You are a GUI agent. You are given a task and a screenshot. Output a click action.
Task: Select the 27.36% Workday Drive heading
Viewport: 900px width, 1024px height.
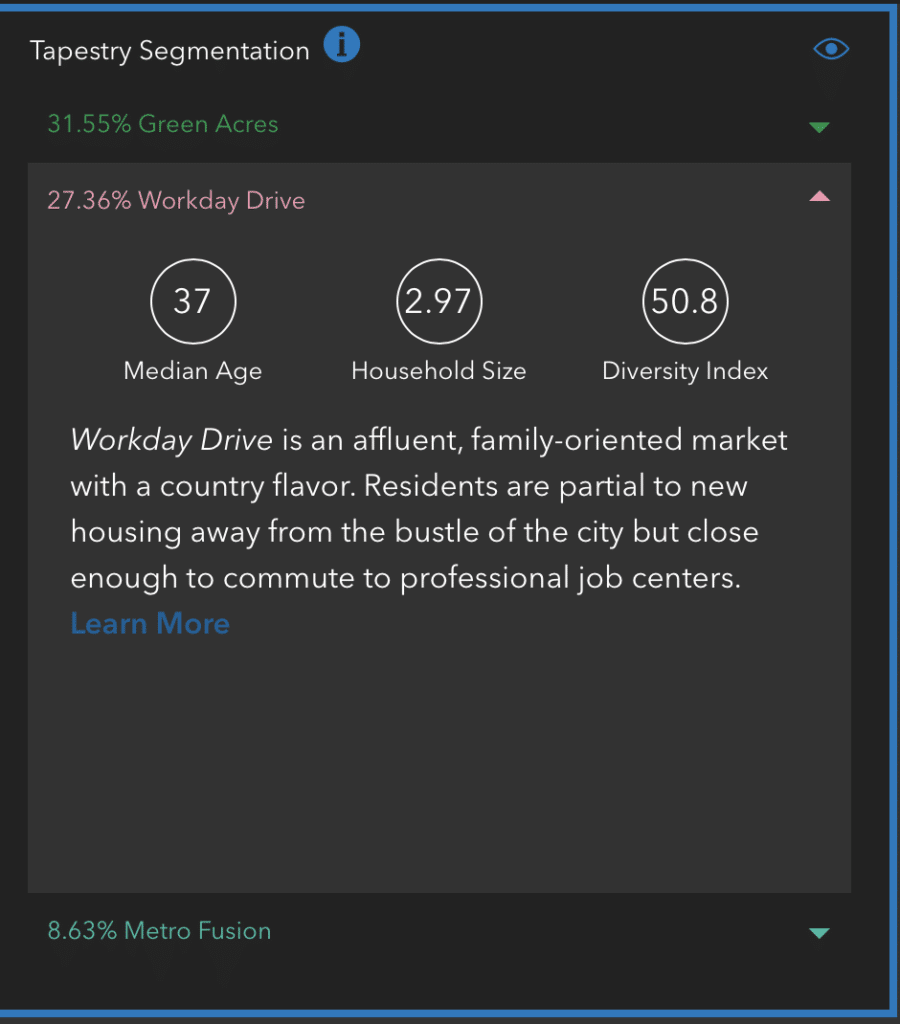point(176,200)
